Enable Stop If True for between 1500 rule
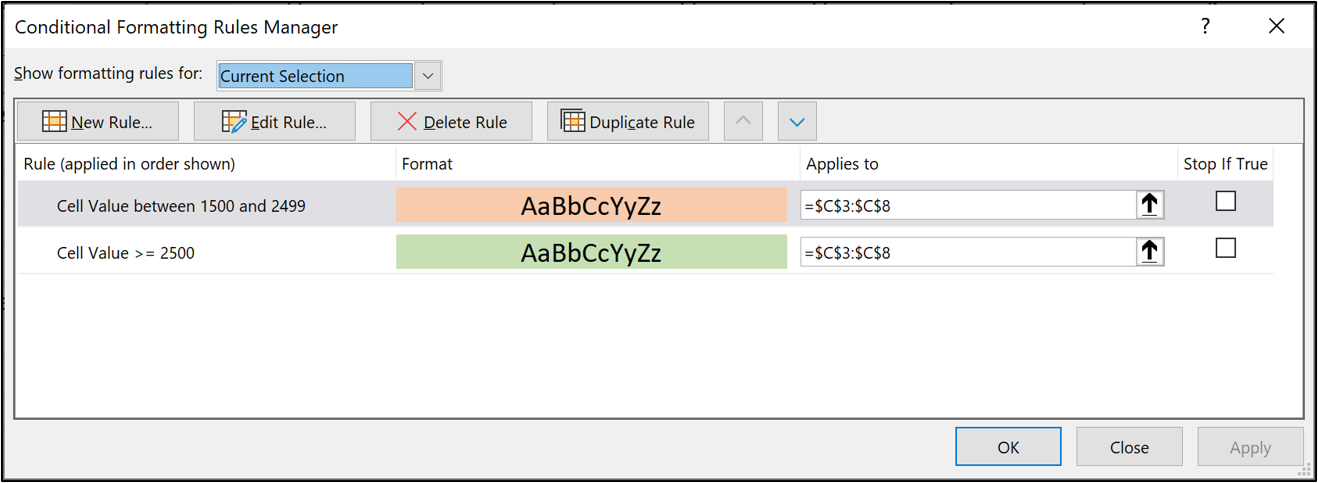This screenshot has width=1318, height=483. (1225, 202)
